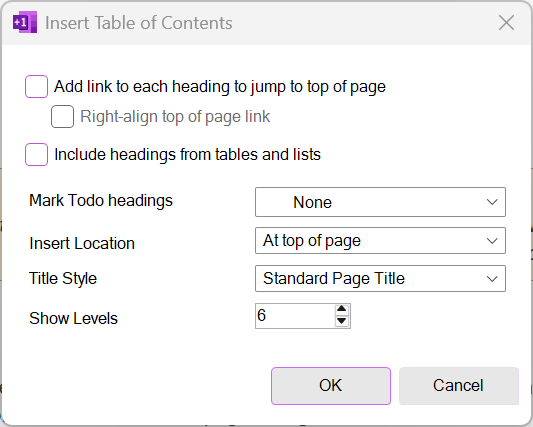
Task: Click the 'Right-align top of page link' text
Action: point(175,117)
